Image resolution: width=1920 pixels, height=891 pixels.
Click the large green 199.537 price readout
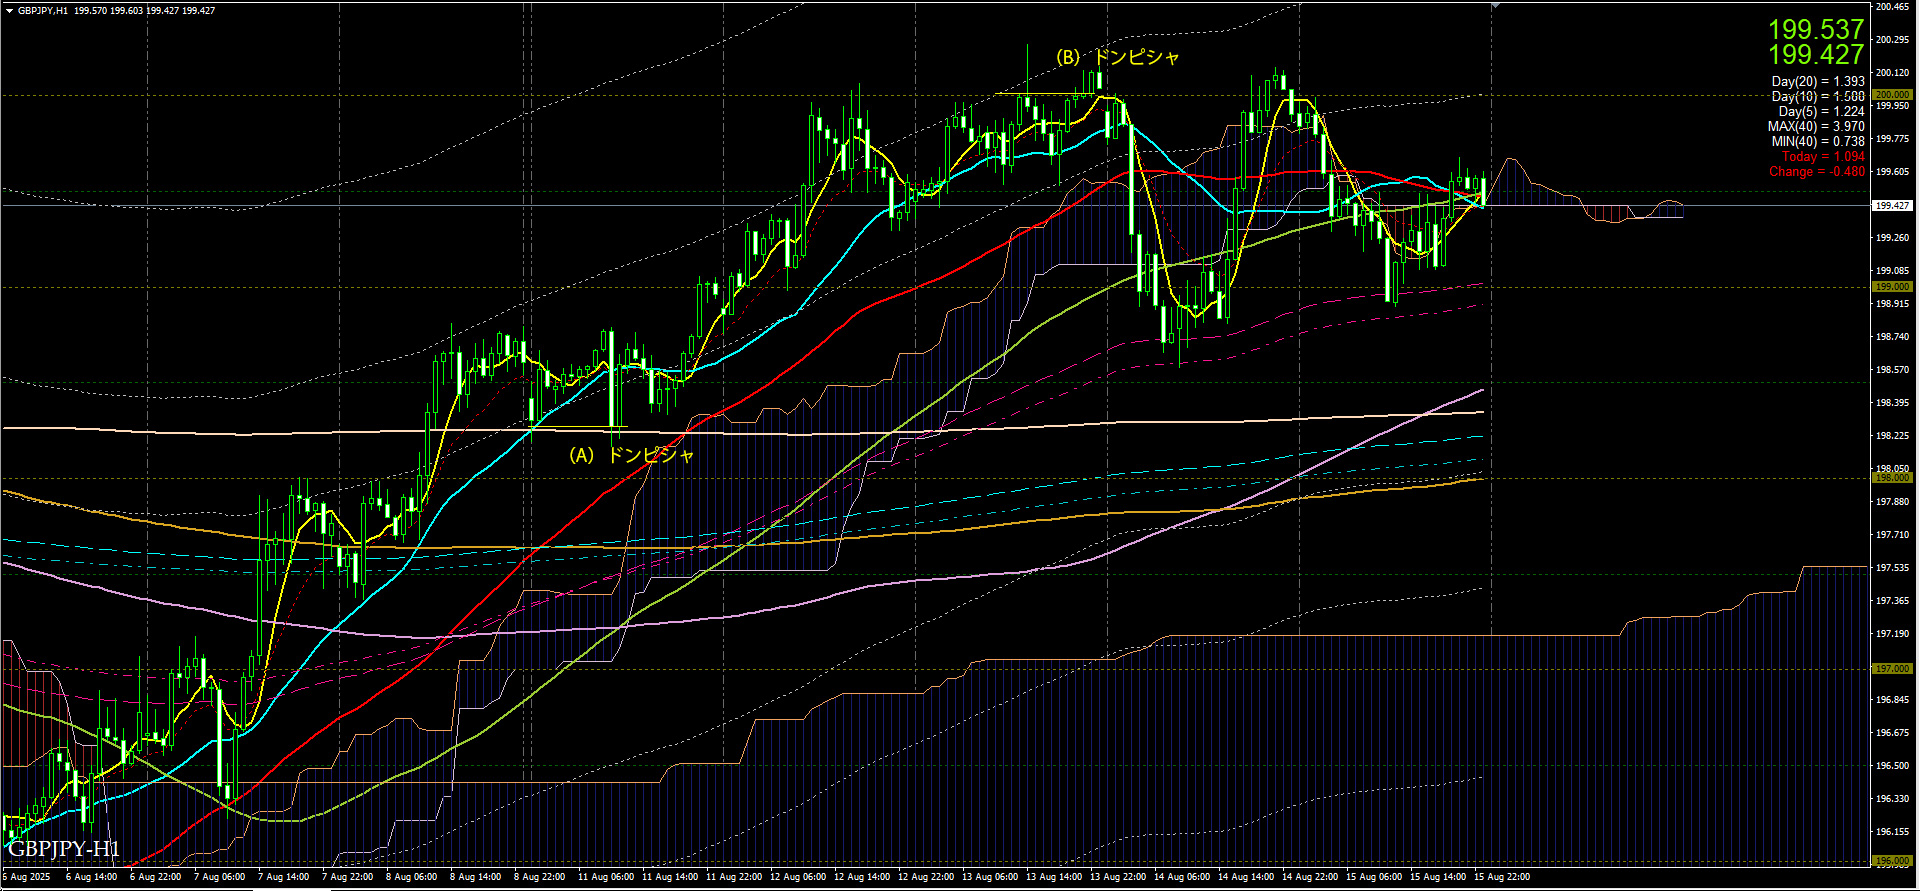pos(1816,29)
